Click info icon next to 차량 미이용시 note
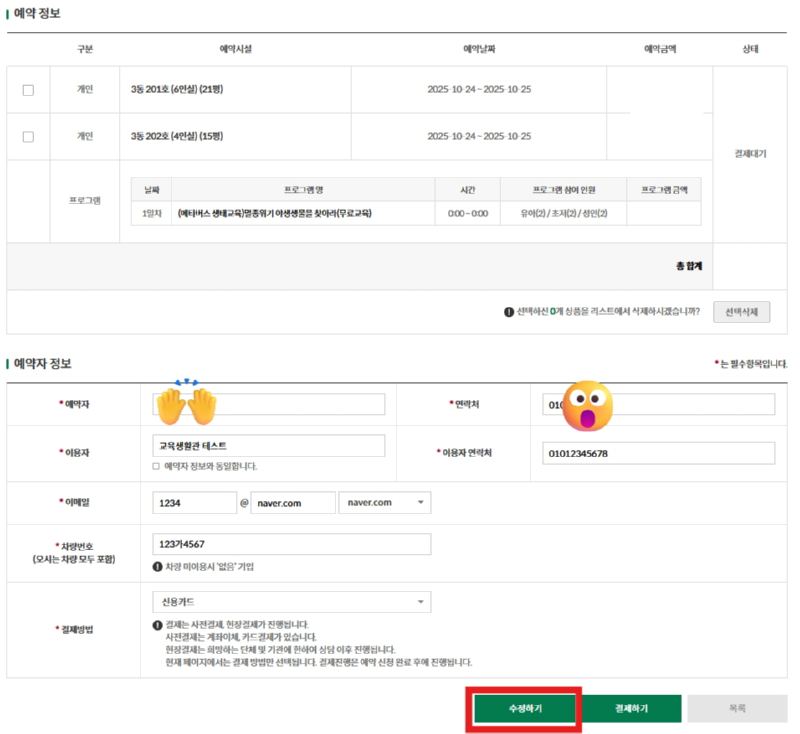The height and width of the screenshot is (734, 800). [x=158, y=566]
